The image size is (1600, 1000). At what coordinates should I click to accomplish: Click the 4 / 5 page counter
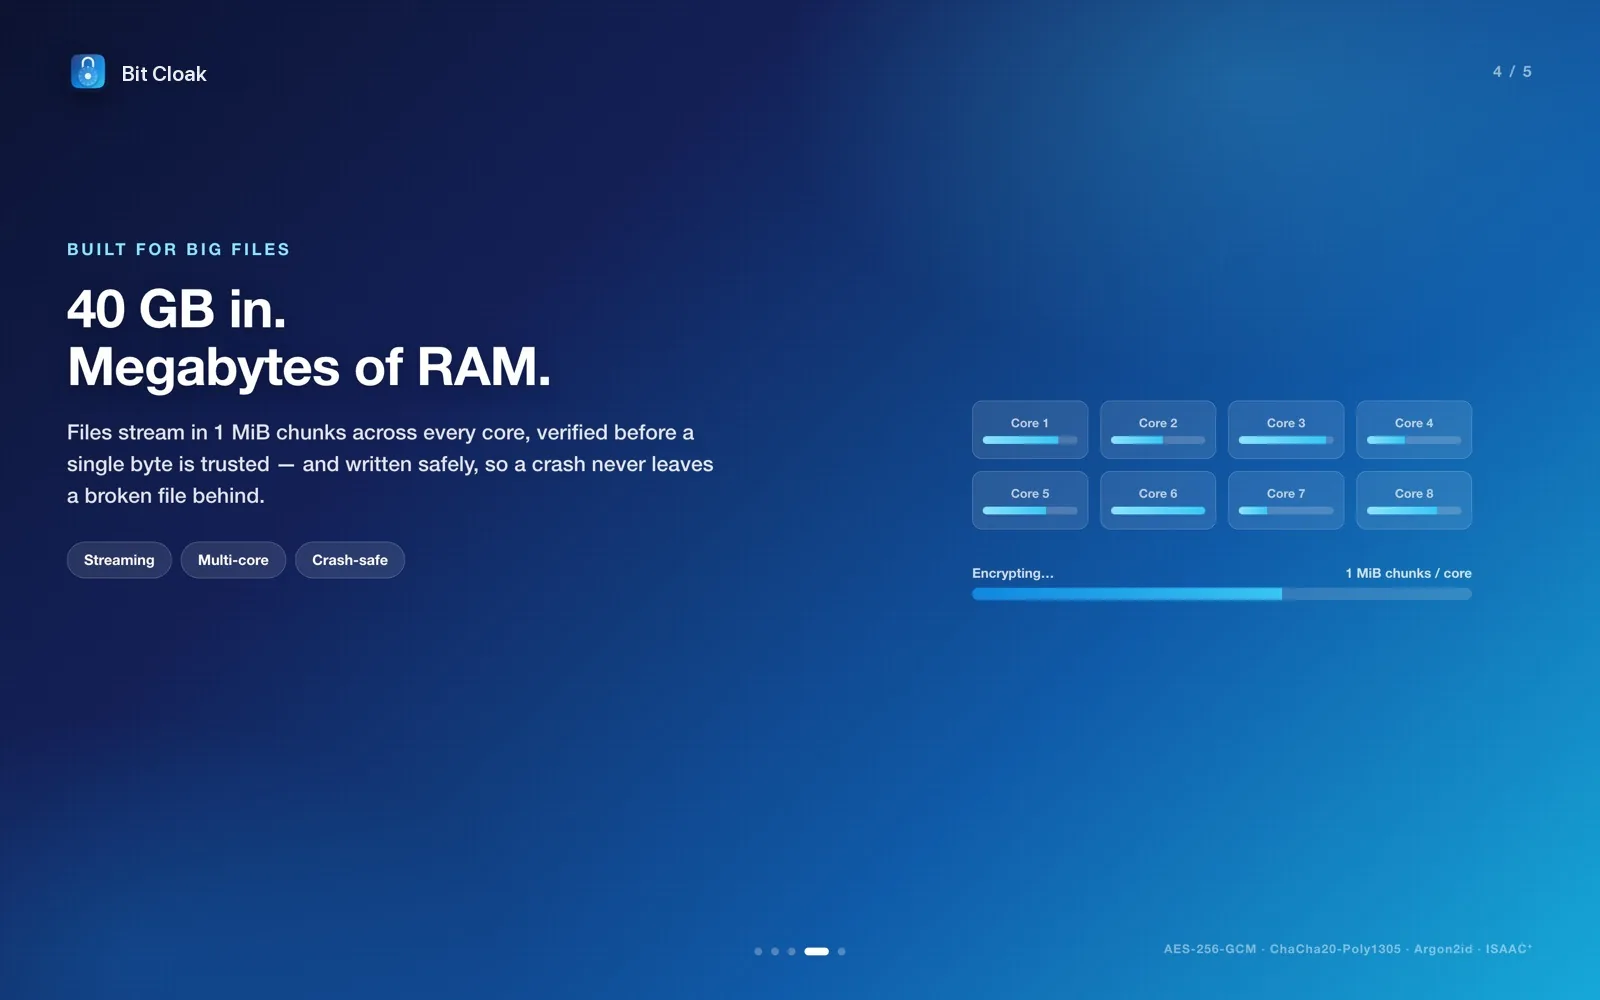point(1512,72)
